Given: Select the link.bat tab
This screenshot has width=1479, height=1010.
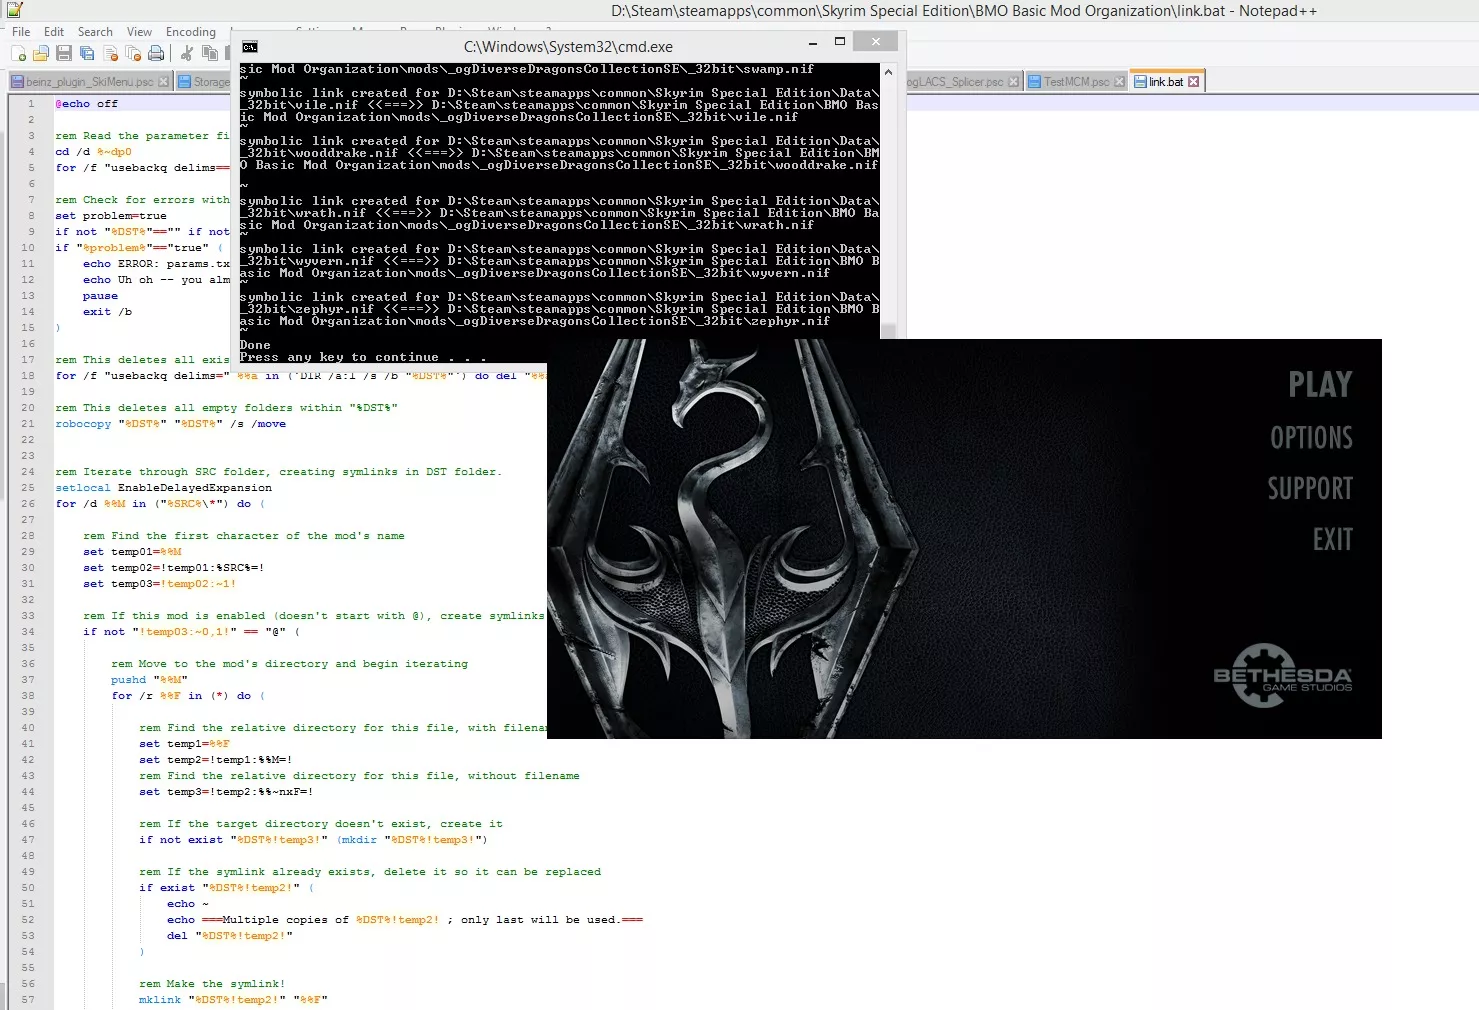Looking at the screenshot, I should [x=1166, y=82].
